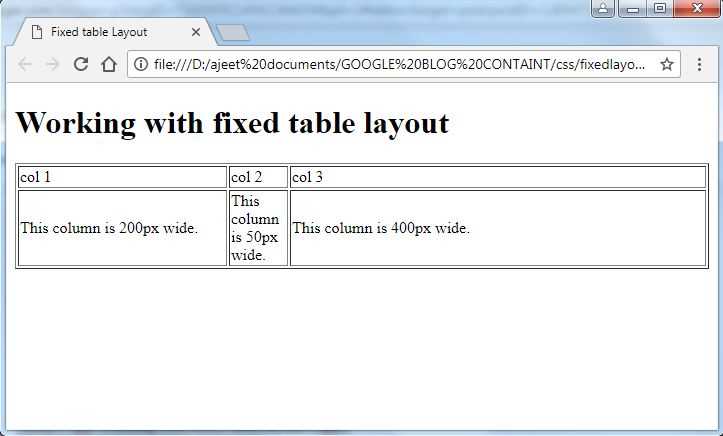Open the home page icon
The image size is (723, 436).
(109, 64)
